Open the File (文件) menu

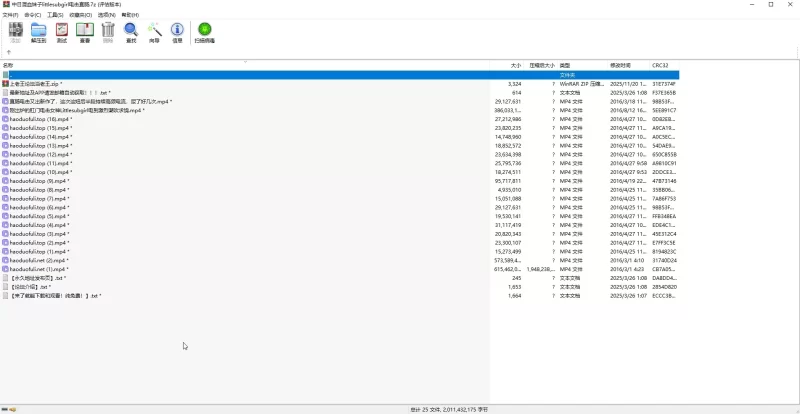[9, 15]
